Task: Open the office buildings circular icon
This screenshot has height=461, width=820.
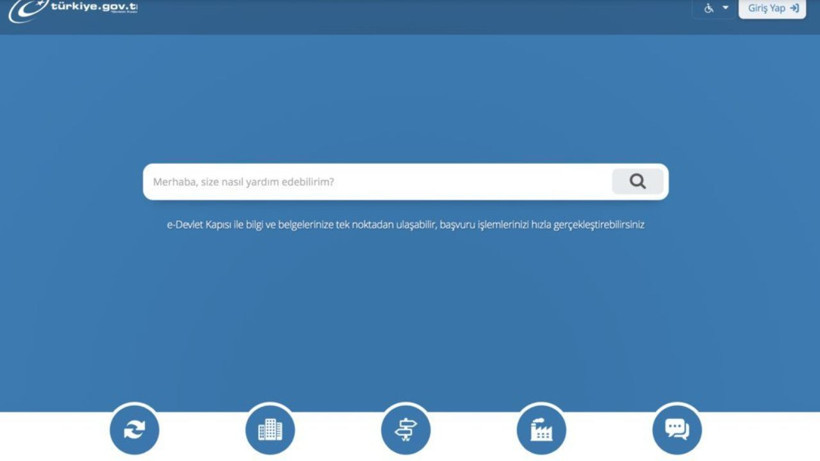Action: pos(270,430)
